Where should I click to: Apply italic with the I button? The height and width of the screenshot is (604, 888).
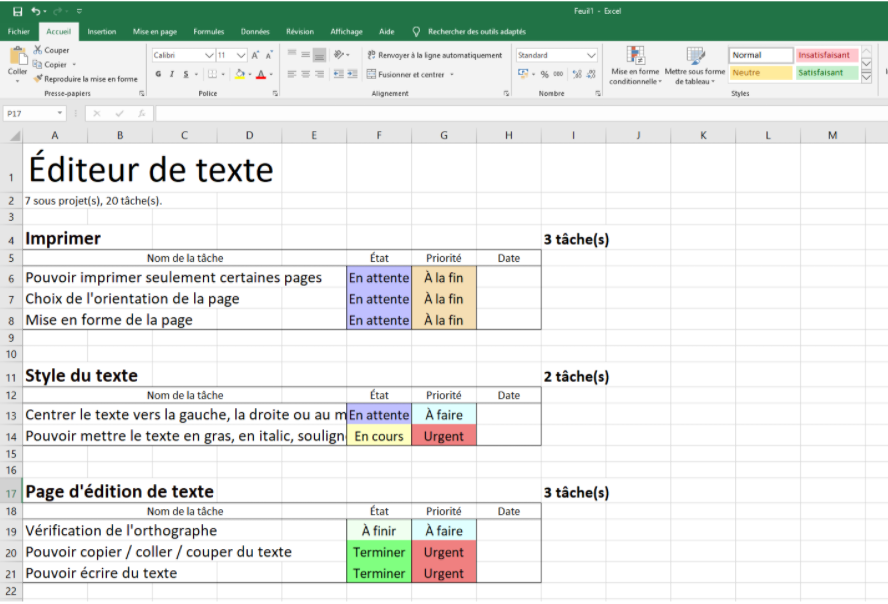172,74
